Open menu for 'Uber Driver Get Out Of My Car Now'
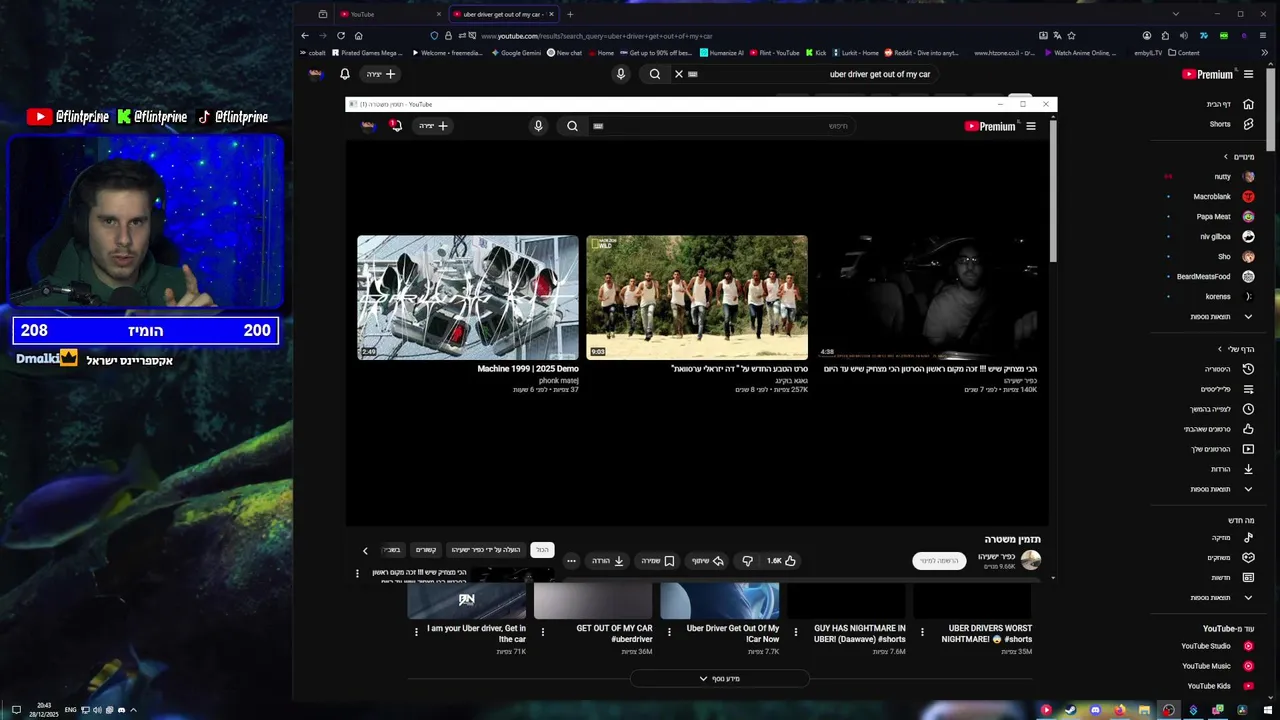1280x720 pixels. pos(669,632)
